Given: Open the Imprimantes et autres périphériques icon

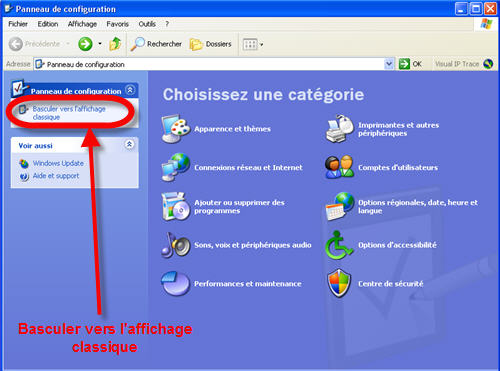Looking at the screenshot, I should pos(340,129).
